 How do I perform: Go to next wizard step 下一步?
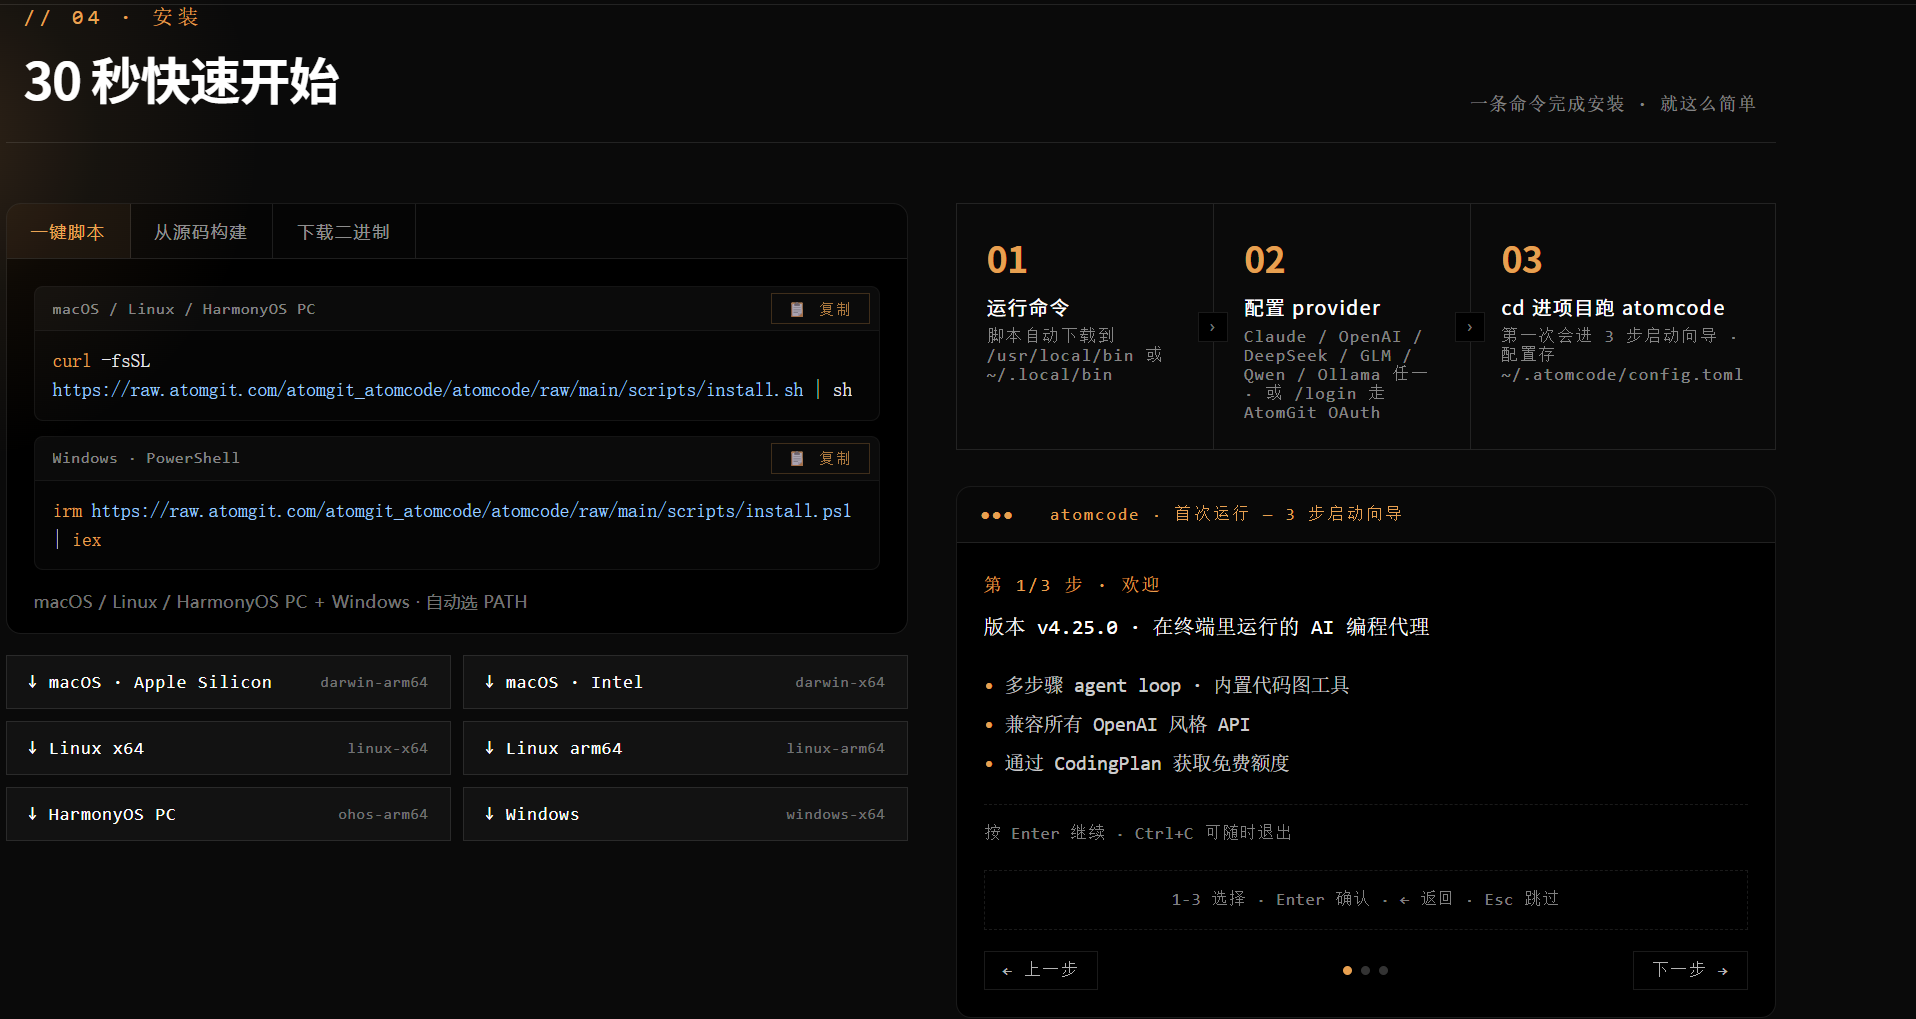[1690, 970]
